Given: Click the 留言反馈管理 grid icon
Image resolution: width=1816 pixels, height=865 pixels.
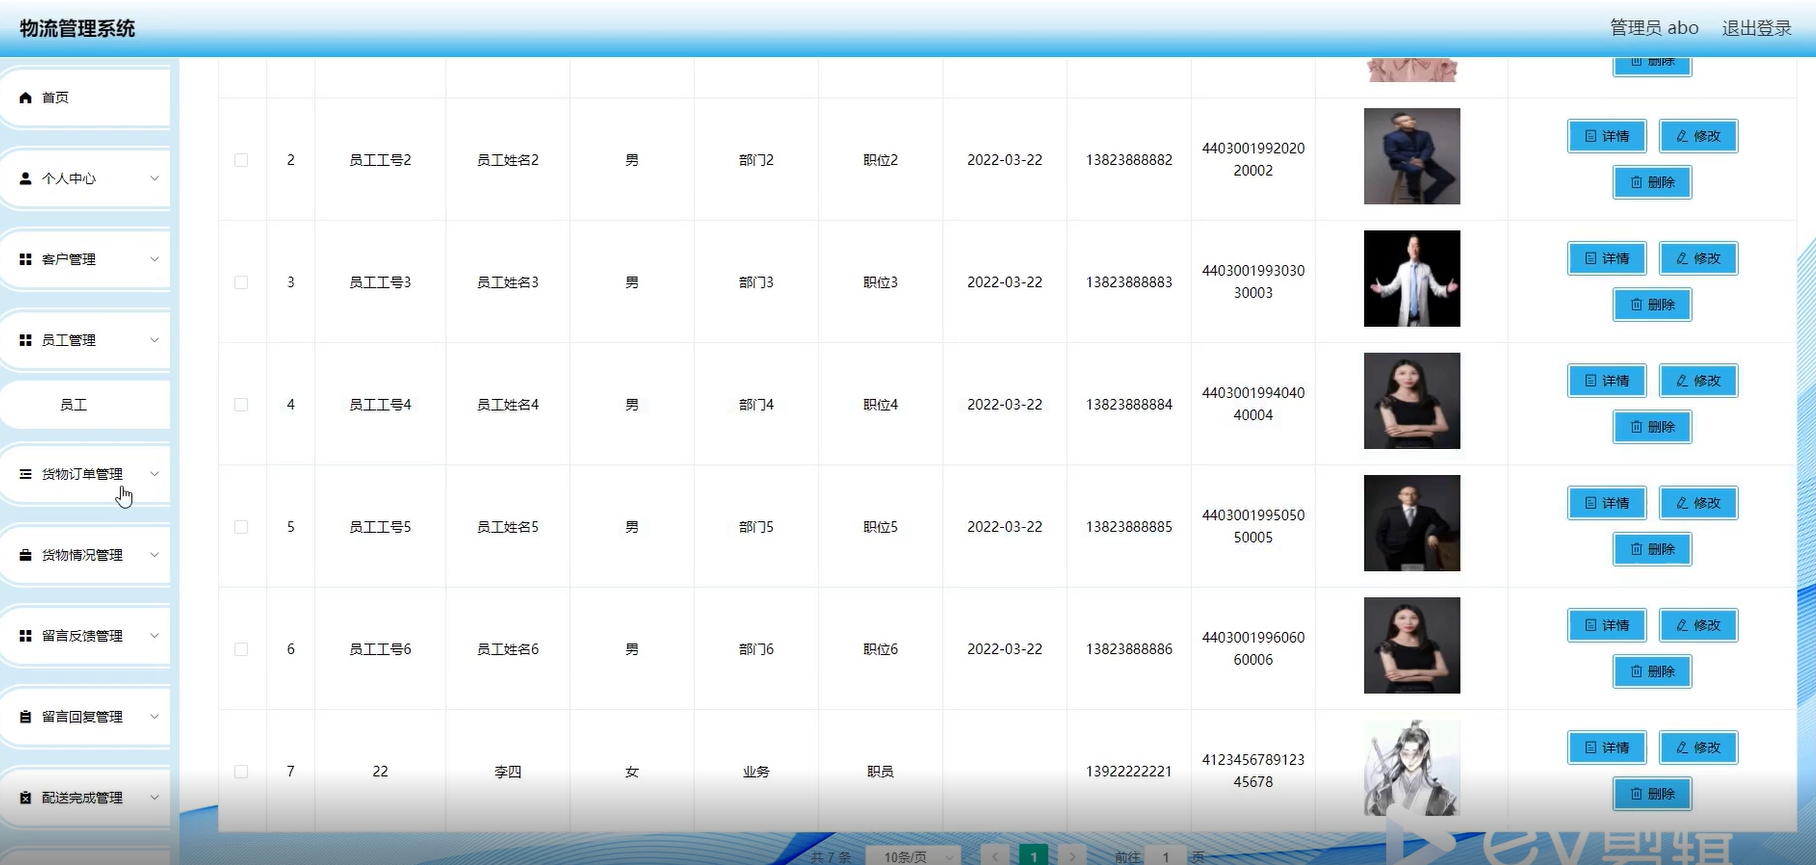Looking at the screenshot, I should click(26, 636).
